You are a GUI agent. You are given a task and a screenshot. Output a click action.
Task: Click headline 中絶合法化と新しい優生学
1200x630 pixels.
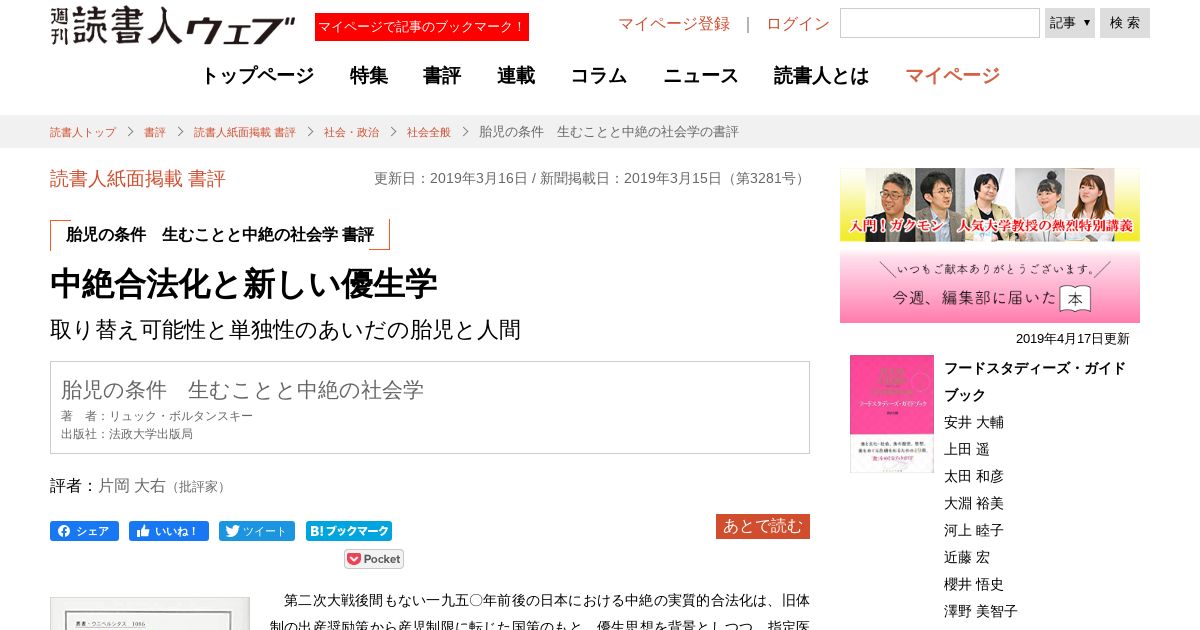point(244,285)
